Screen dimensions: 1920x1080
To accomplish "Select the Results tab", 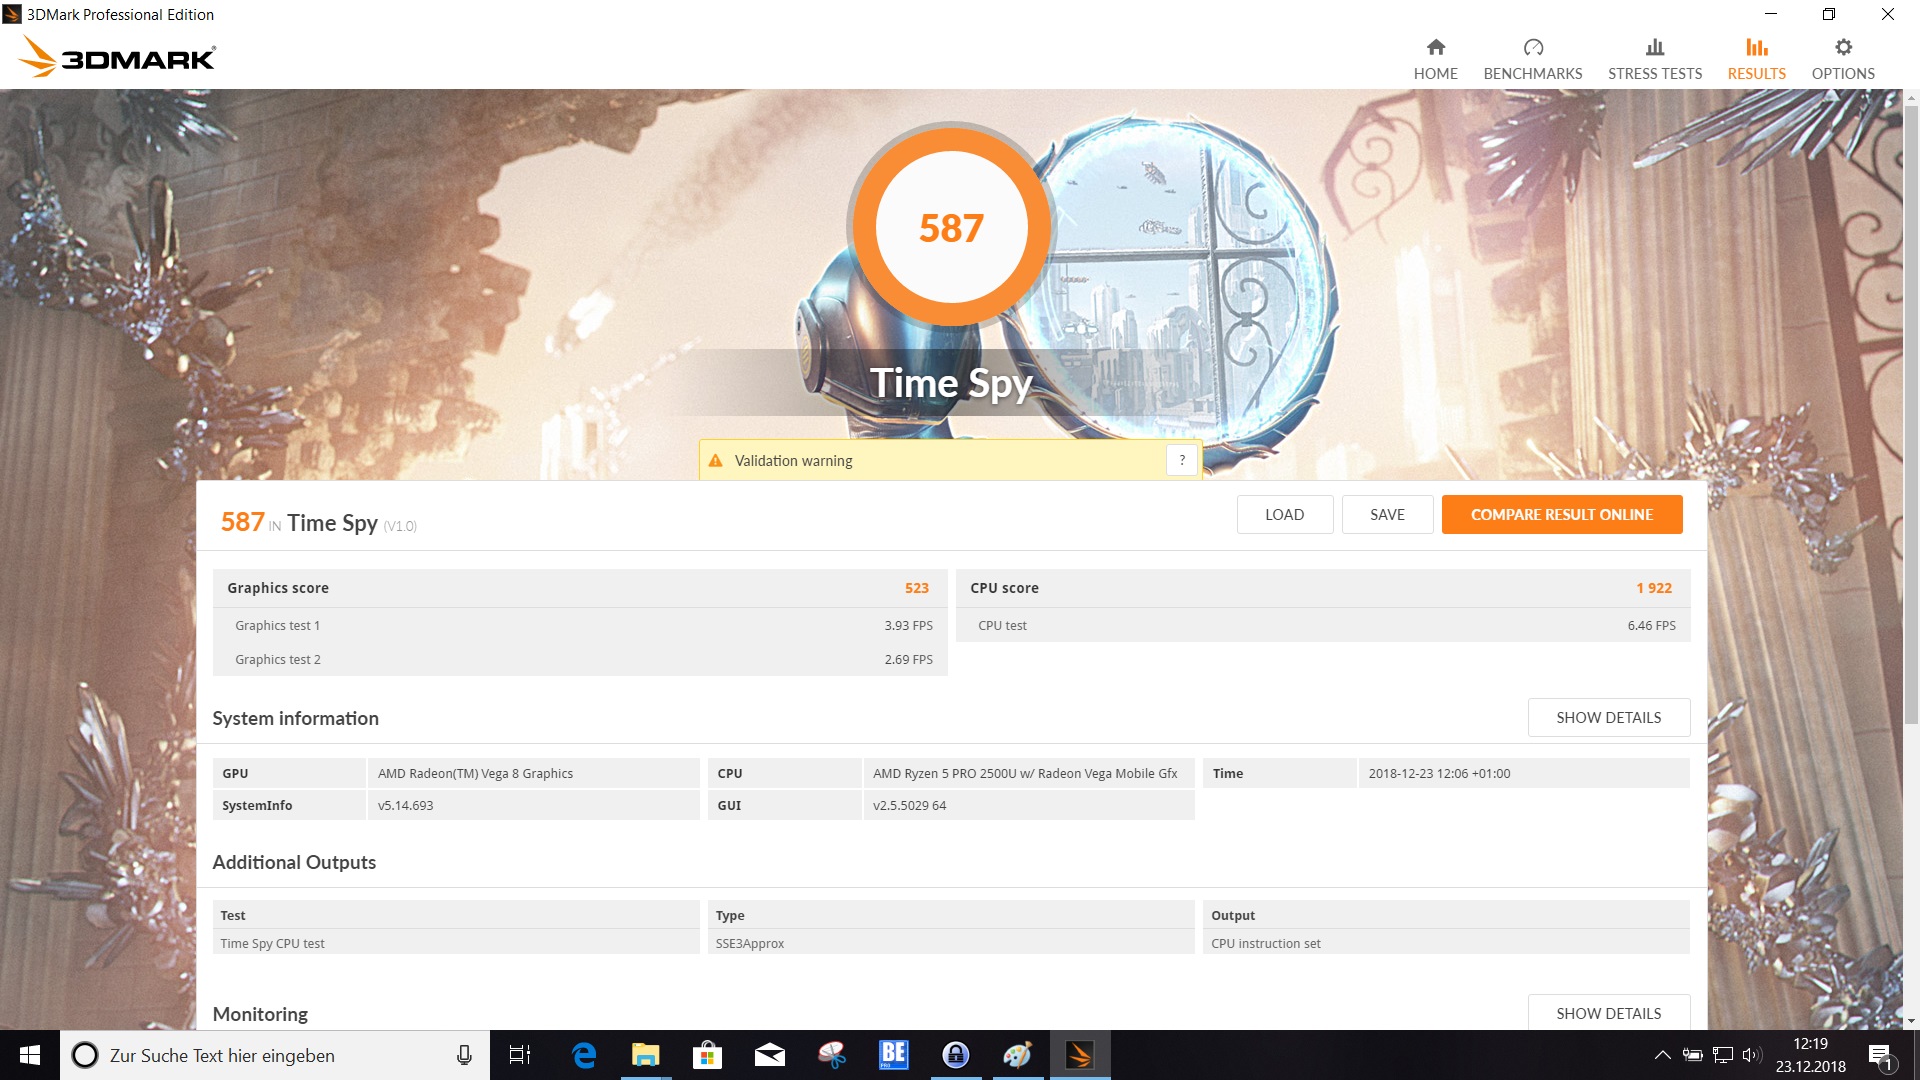I will click(x=1756, y=59).
